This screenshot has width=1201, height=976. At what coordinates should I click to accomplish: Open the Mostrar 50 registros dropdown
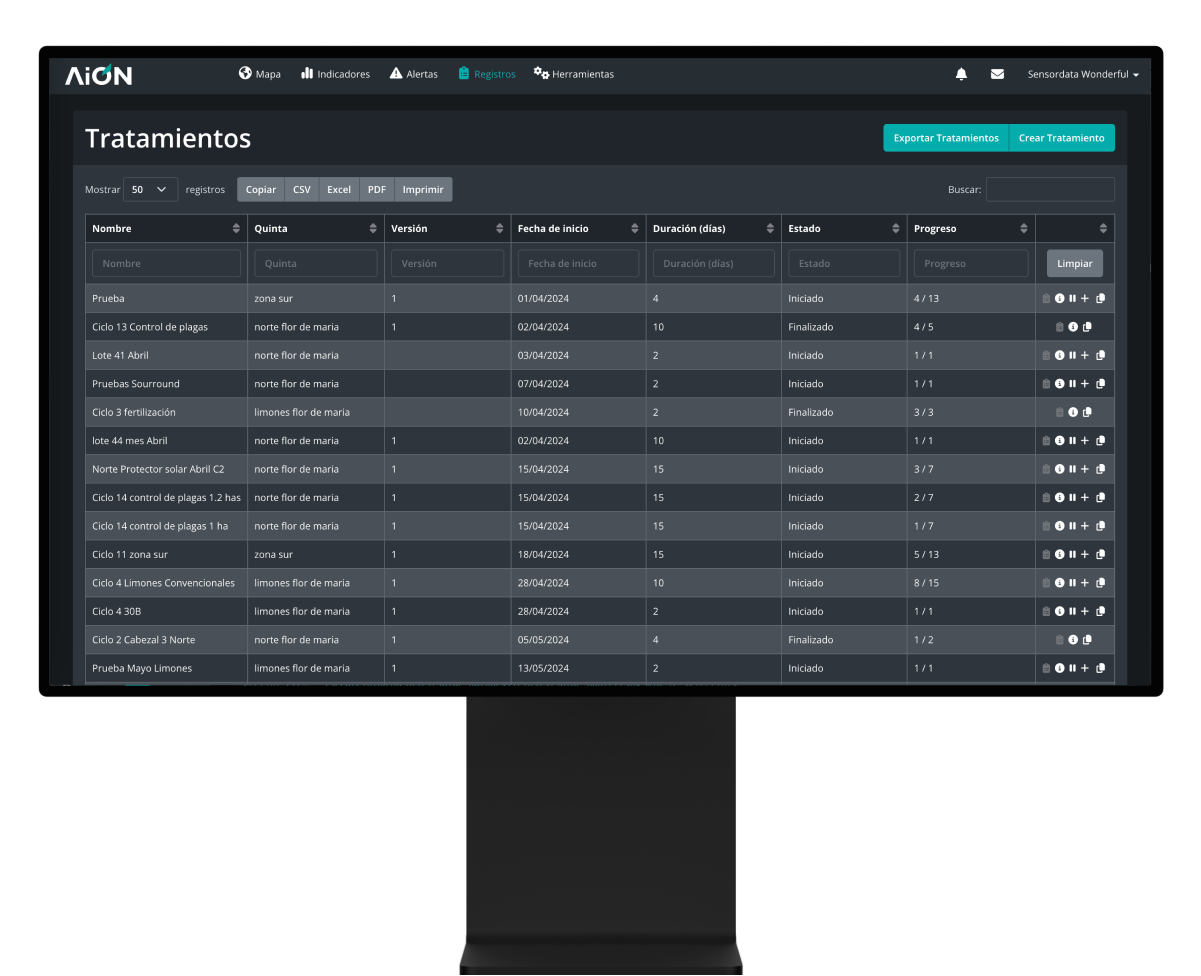(150, 189)
